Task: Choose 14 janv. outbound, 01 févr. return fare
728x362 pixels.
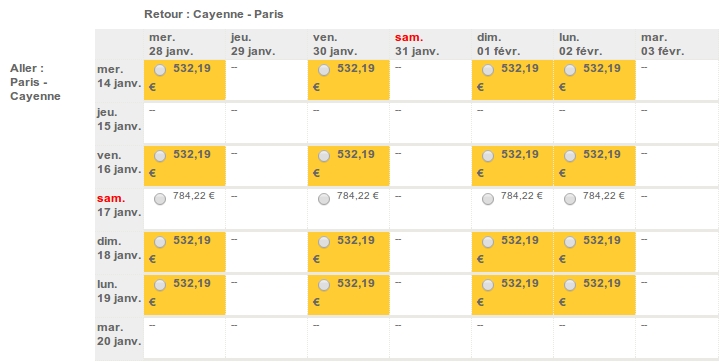Action: [x=488, y=70]
